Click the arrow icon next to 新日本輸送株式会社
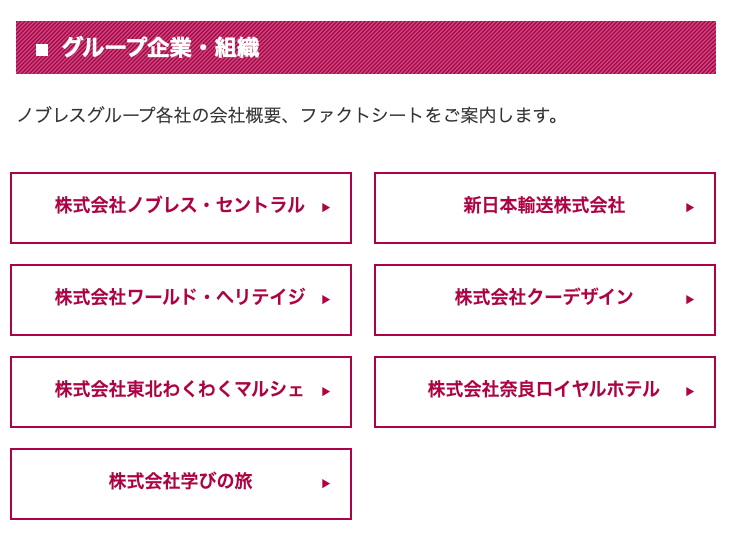Viewport: 732px width, 548px height. pyautogui.click(x=690, y=208)
